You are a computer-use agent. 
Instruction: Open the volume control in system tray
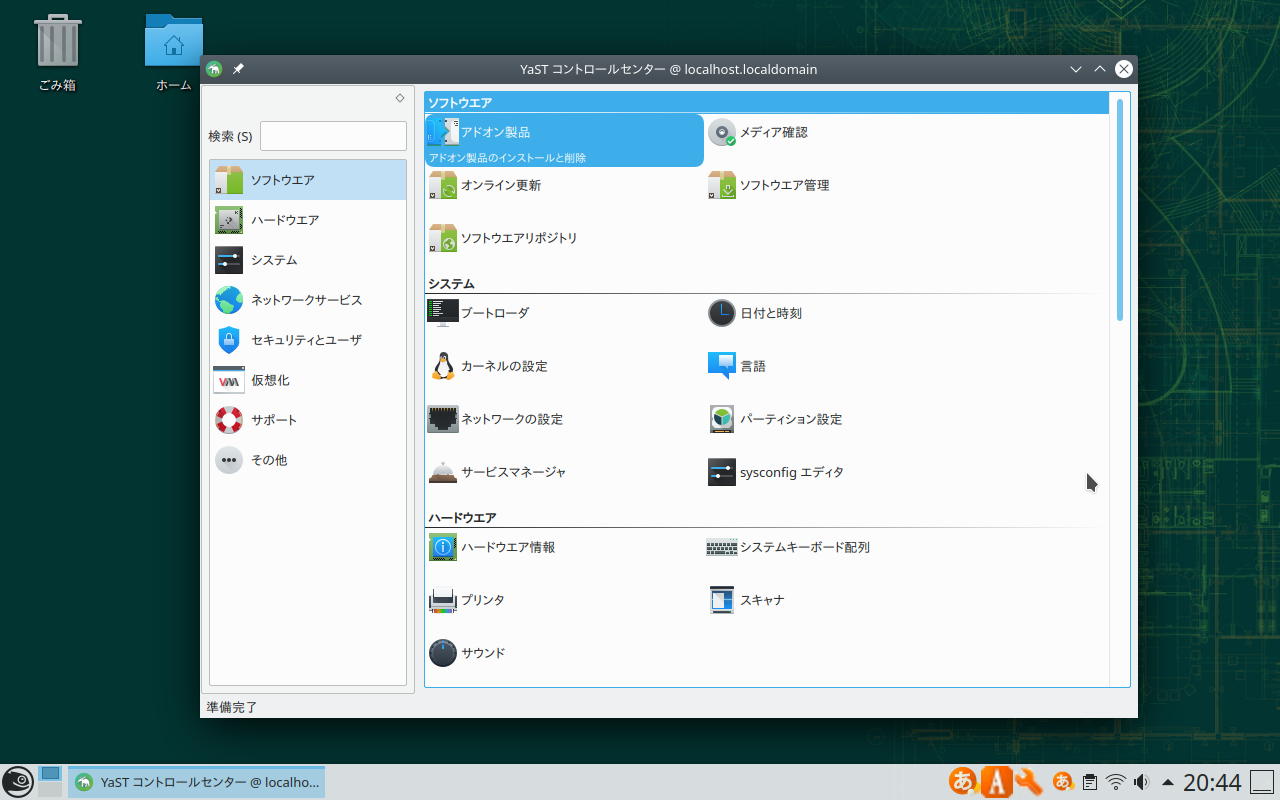[1141, 782]
